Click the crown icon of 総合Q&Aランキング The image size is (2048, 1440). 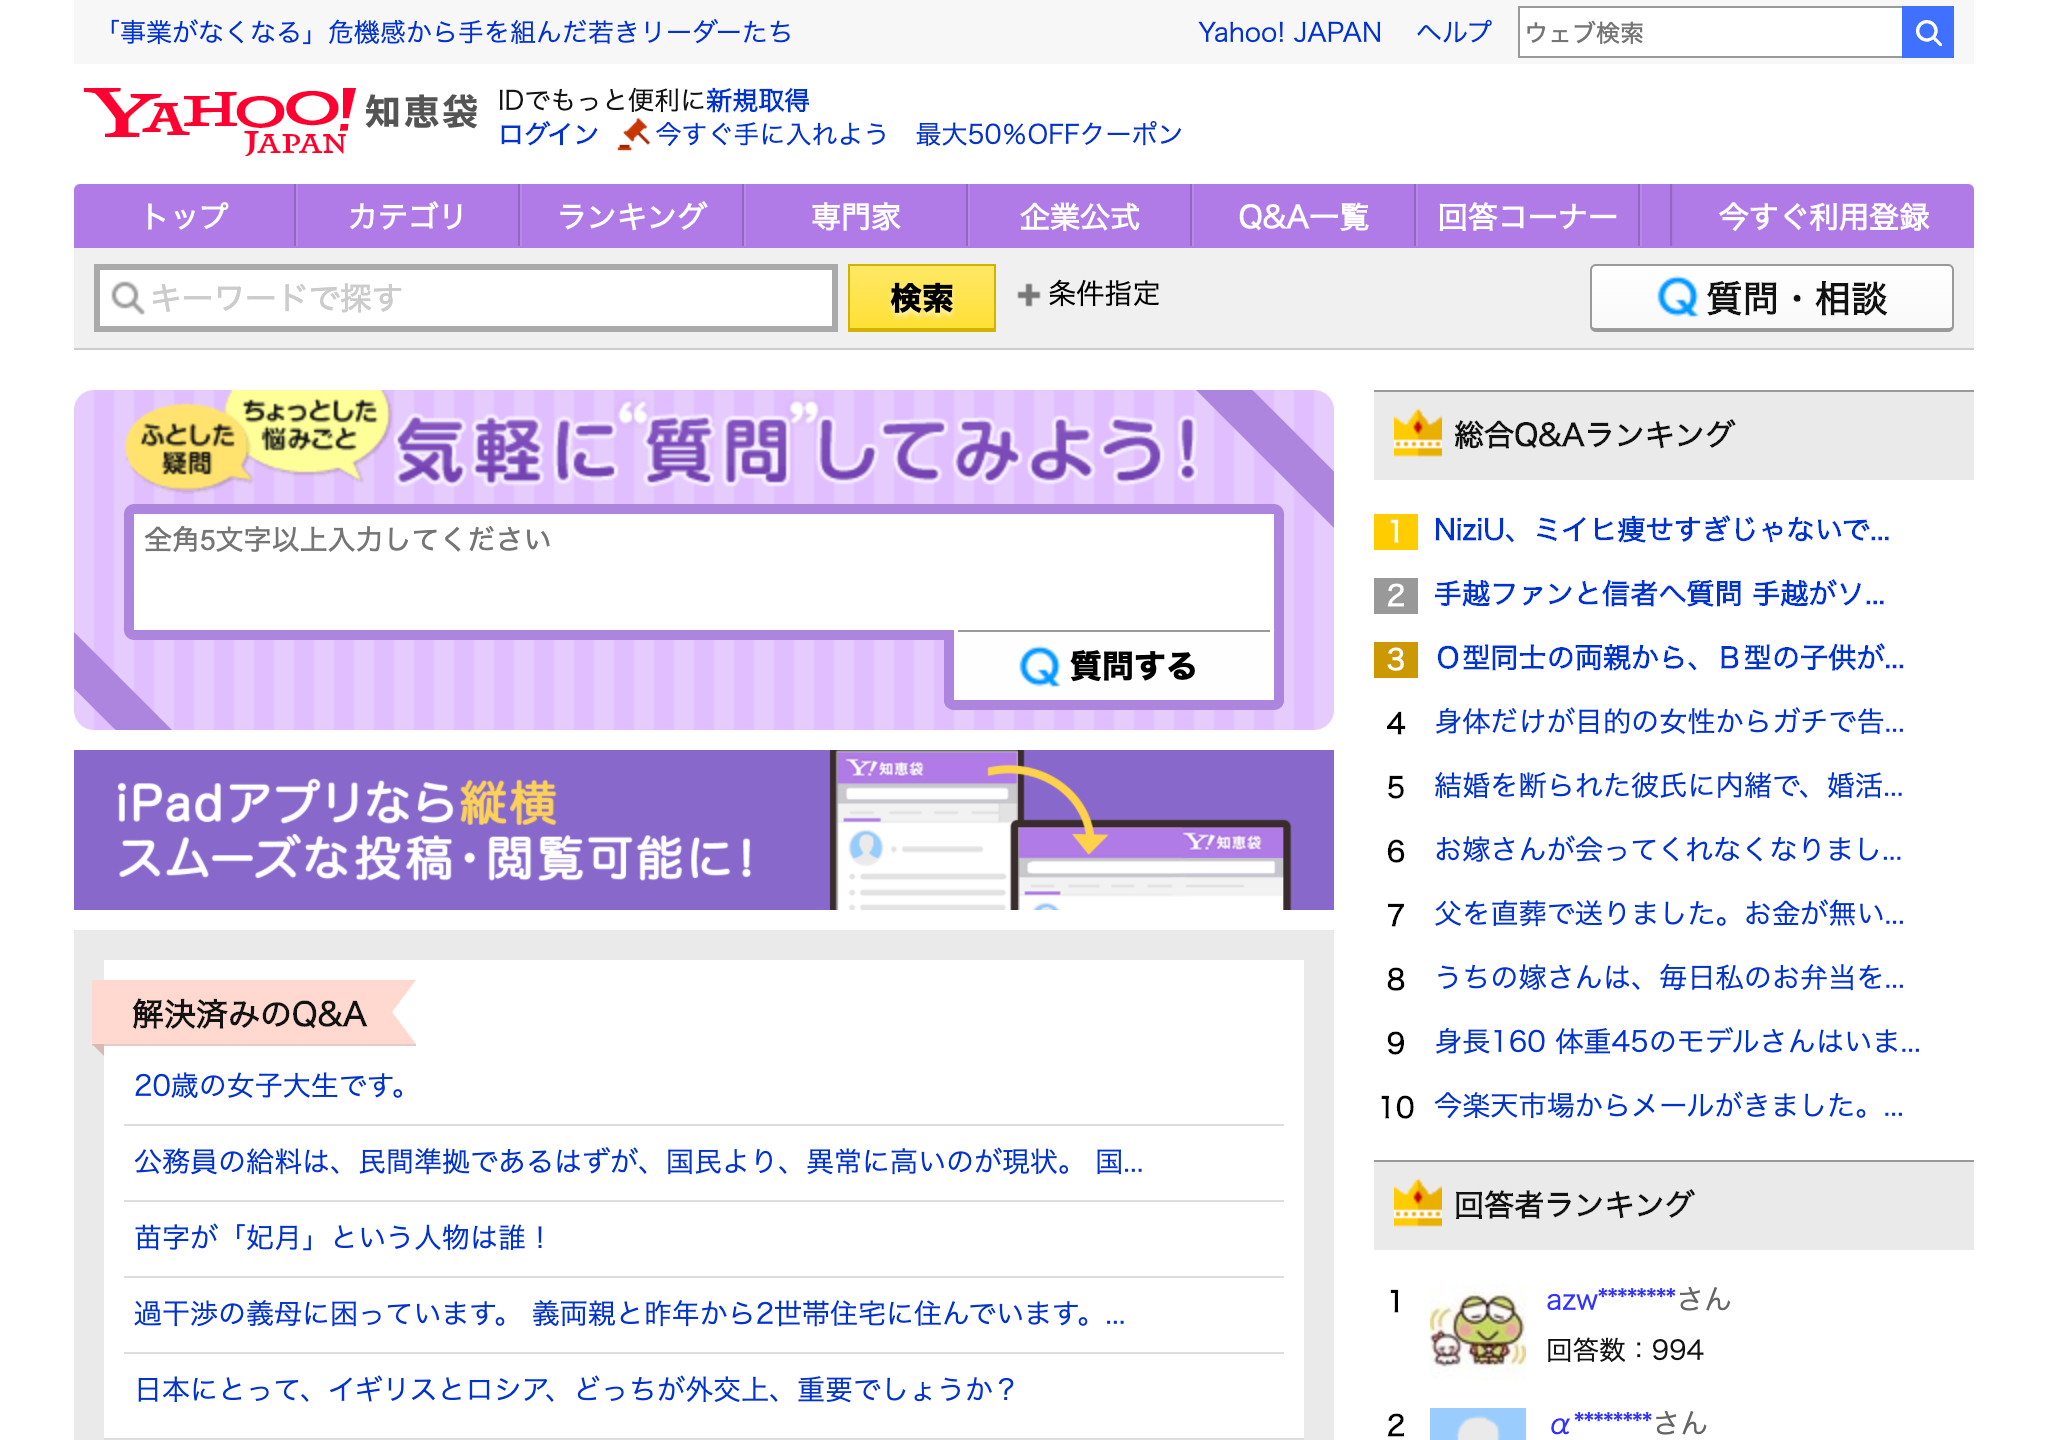1417,434
